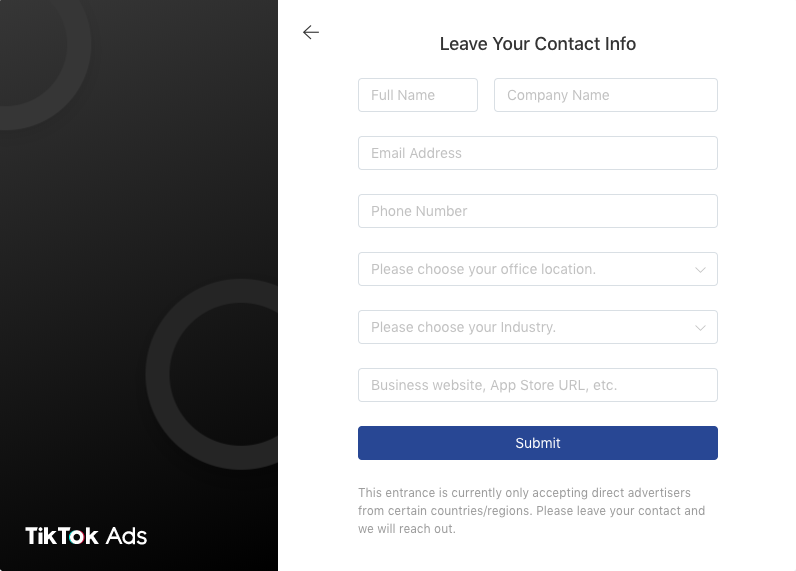Focus the Full Name input field

418,95
